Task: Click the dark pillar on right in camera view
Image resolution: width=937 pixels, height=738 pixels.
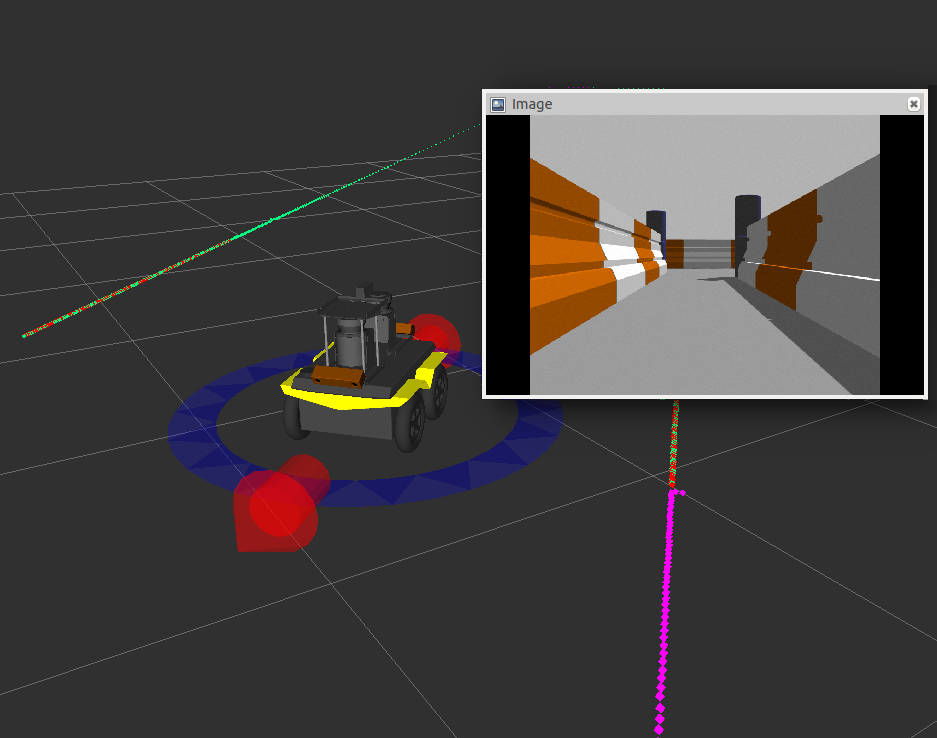Action: click(748, 225)
